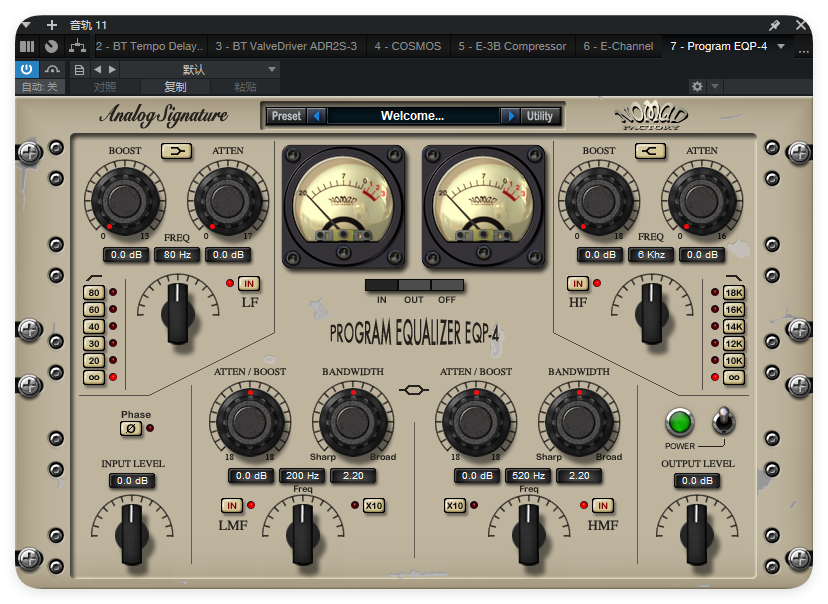Open the automation 自动: 关 selector

40,87
